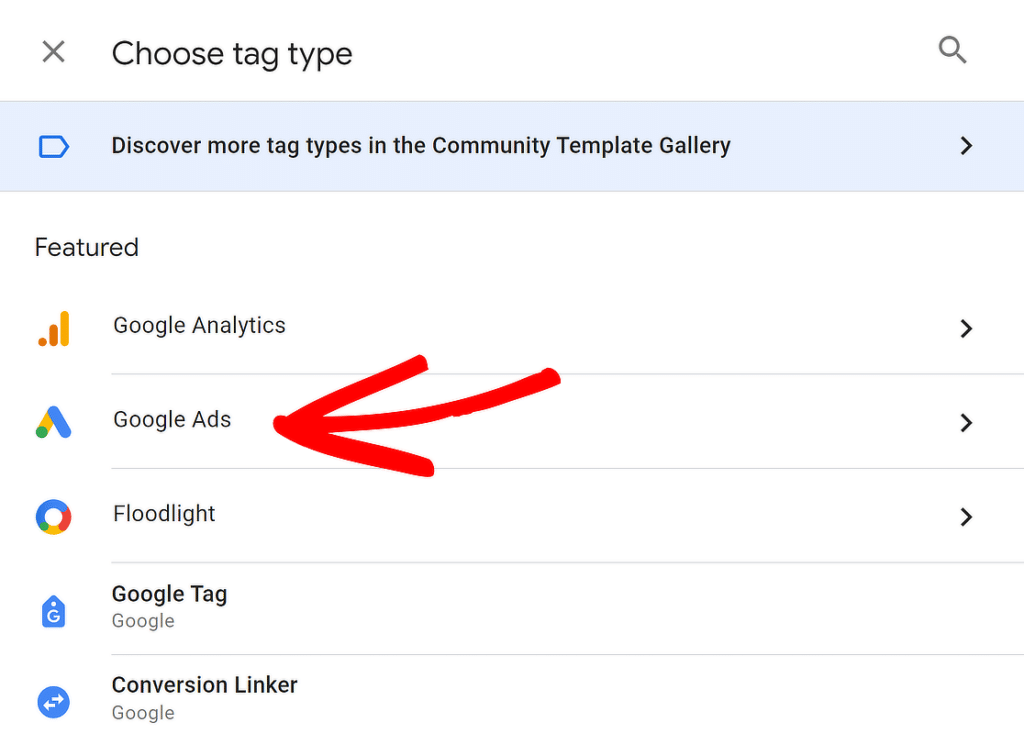Viewport: 1024px width, 745px height.
Task: Select the Google Ads tag type
Action: pyautogui.click(x=172, y=420)
